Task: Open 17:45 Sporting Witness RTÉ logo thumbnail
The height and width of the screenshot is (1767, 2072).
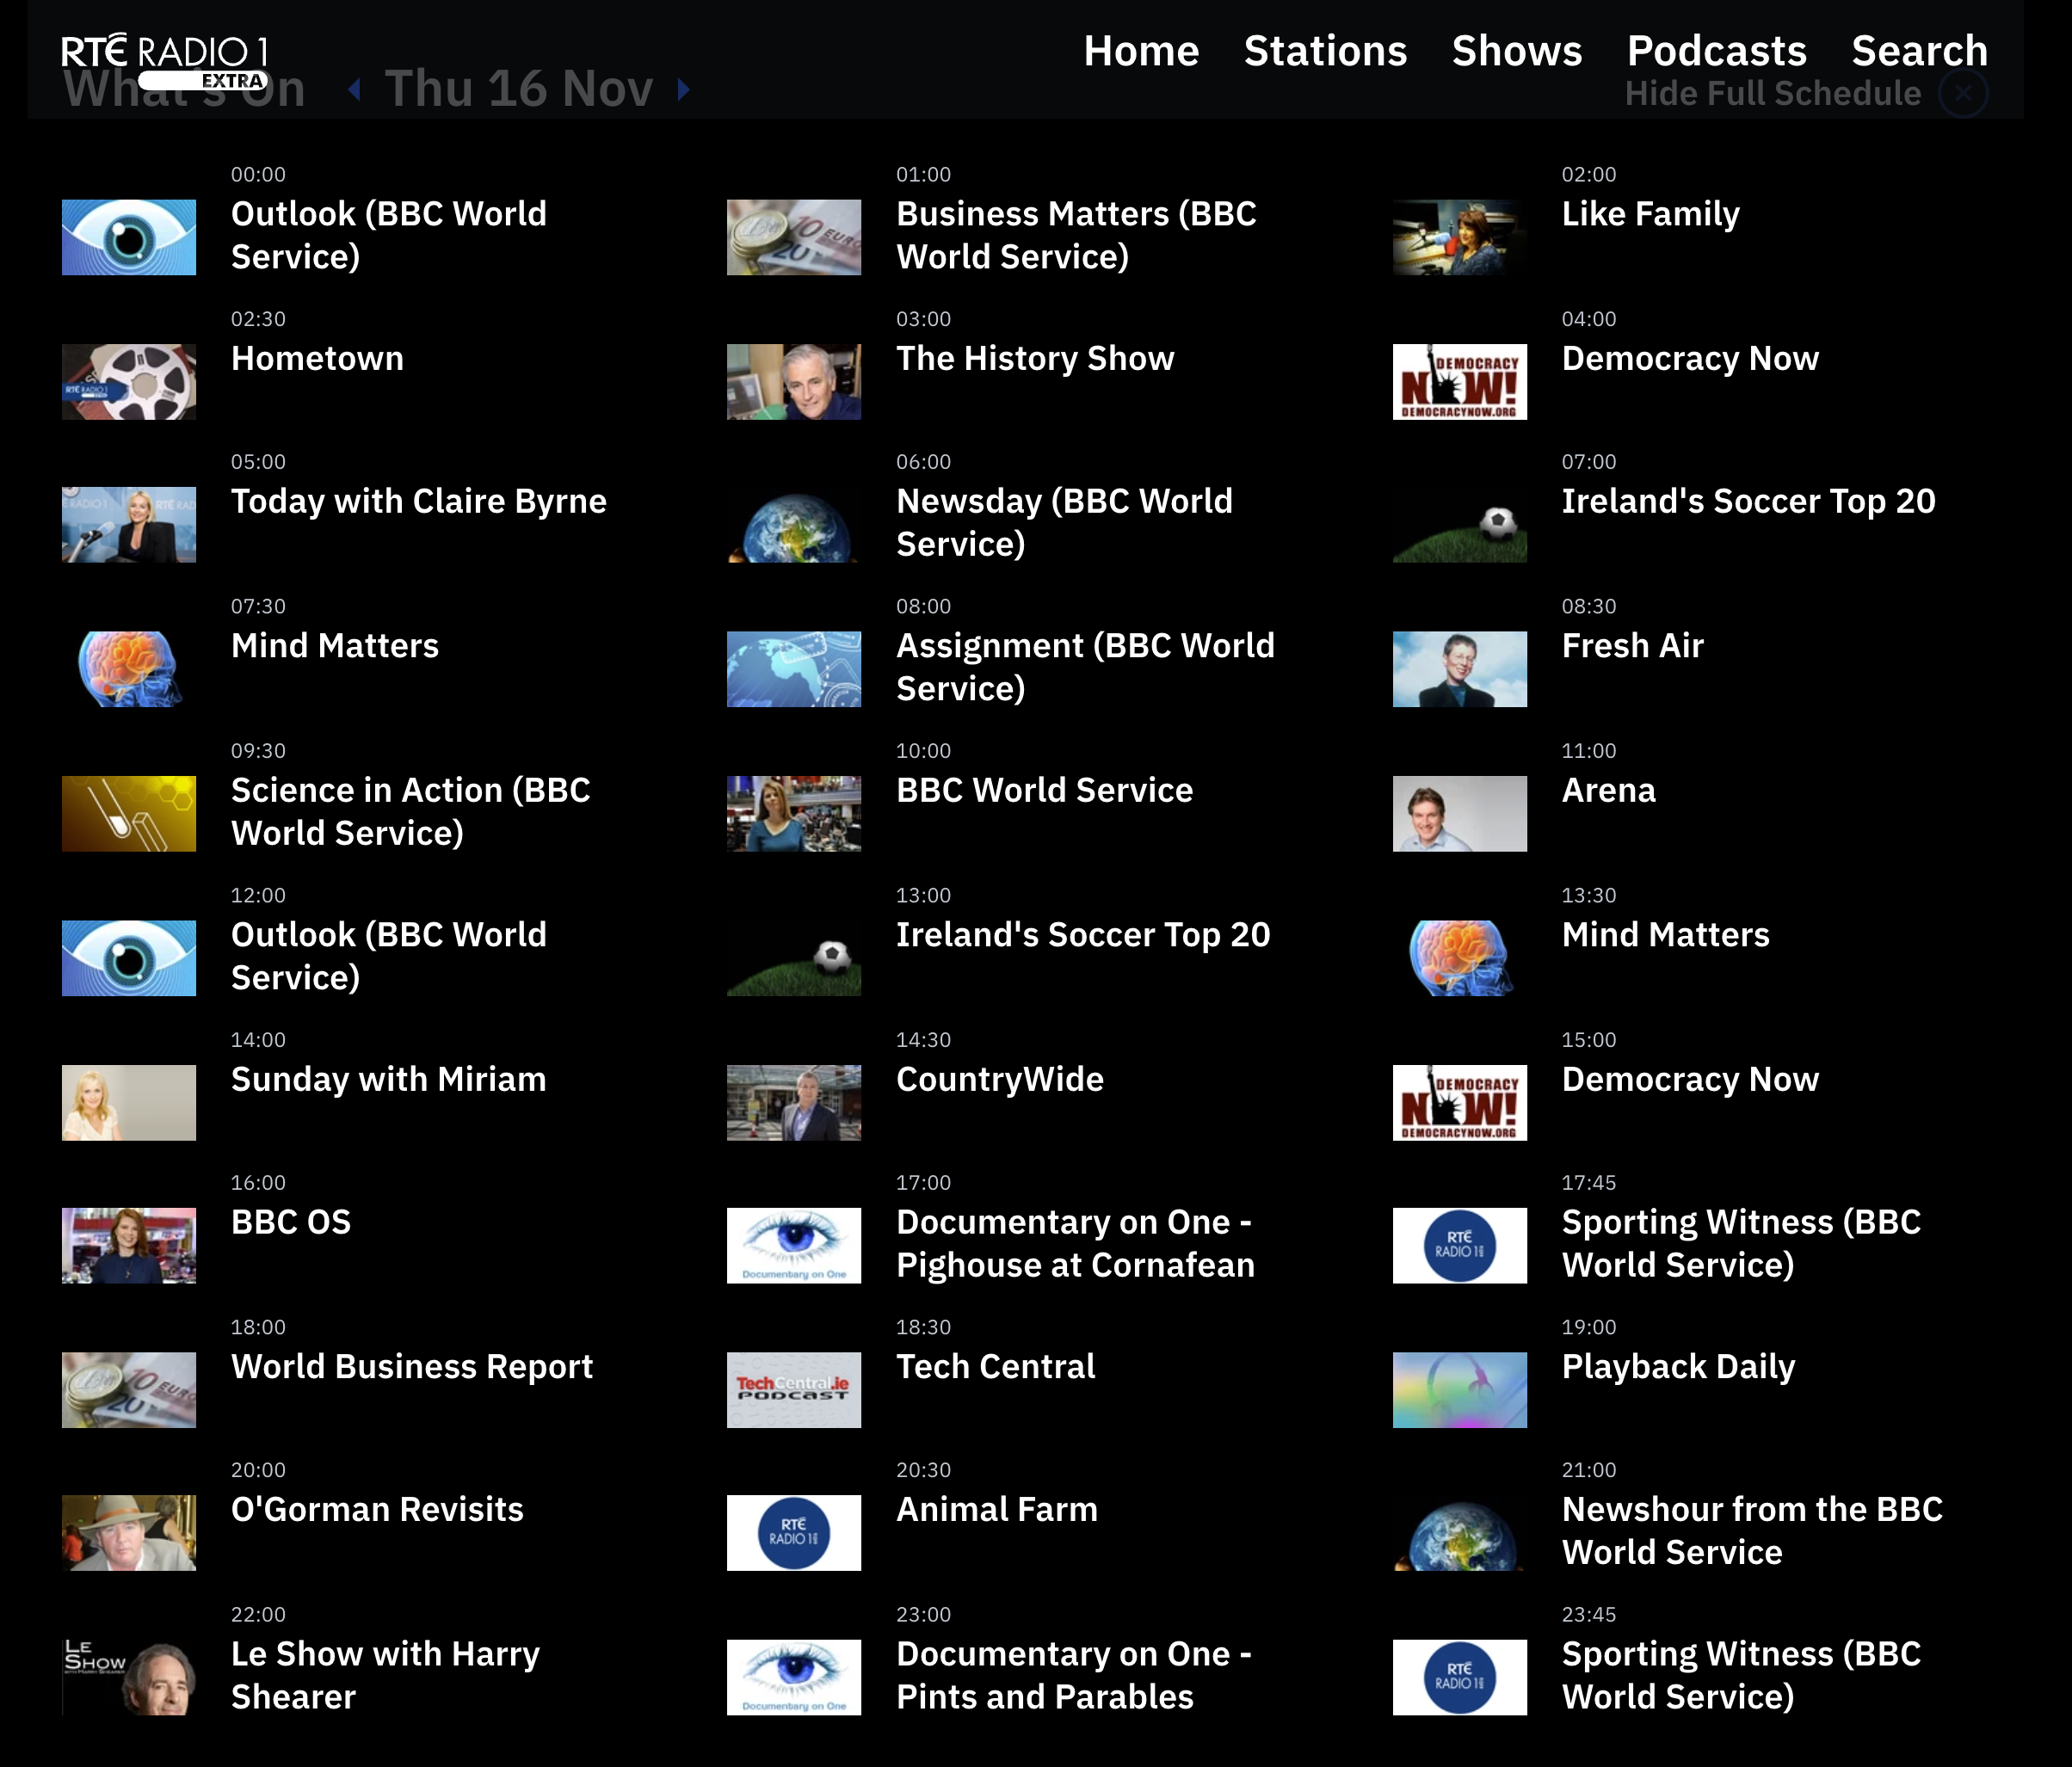Action: click(1460, 1246)
